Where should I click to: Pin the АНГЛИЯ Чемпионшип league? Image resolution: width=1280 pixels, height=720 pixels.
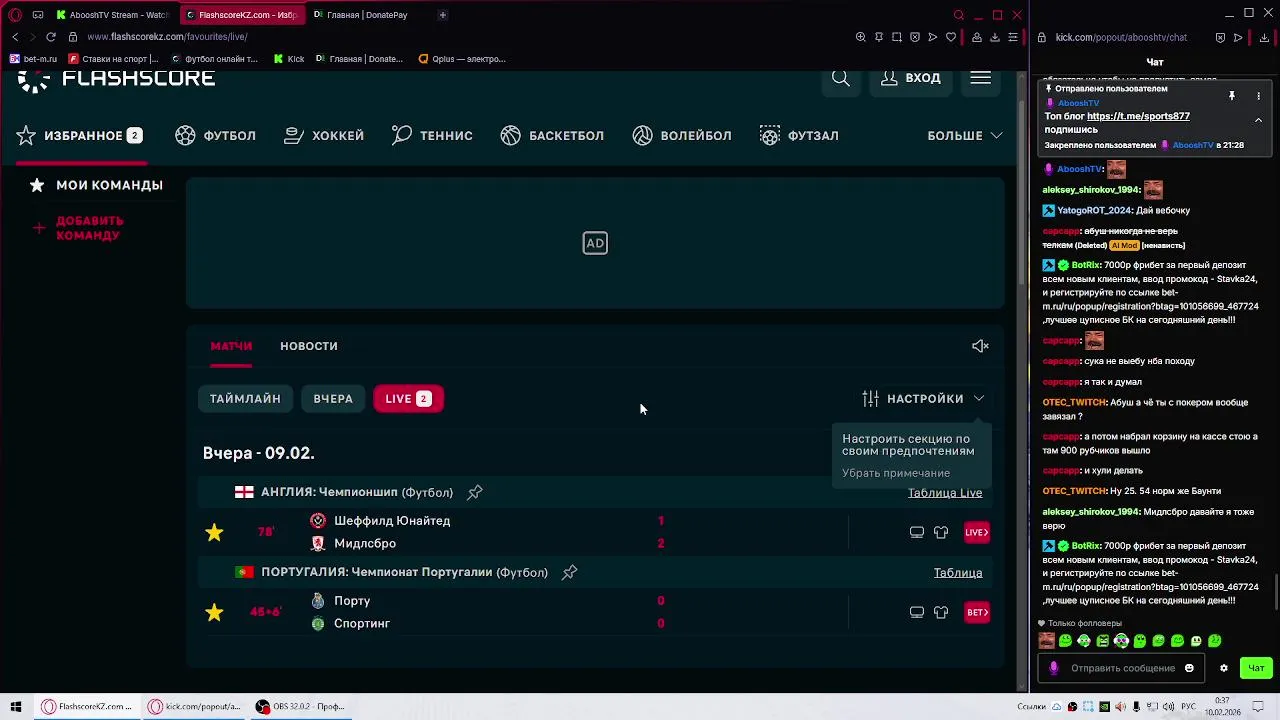tap(475, 492)
